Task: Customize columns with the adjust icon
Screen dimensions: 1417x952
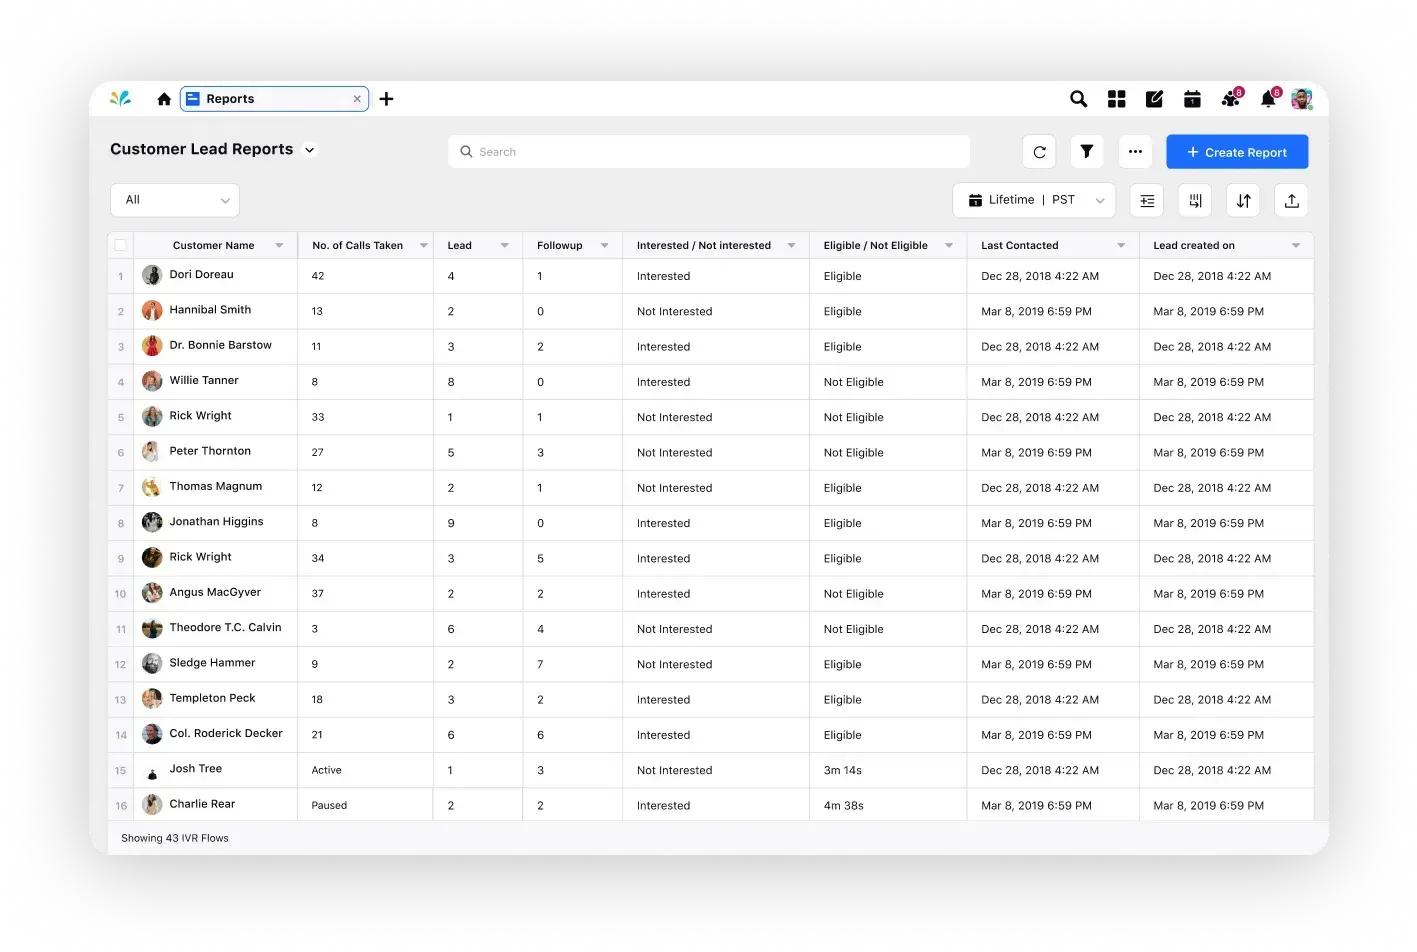Action: (x=1146, y=200)
